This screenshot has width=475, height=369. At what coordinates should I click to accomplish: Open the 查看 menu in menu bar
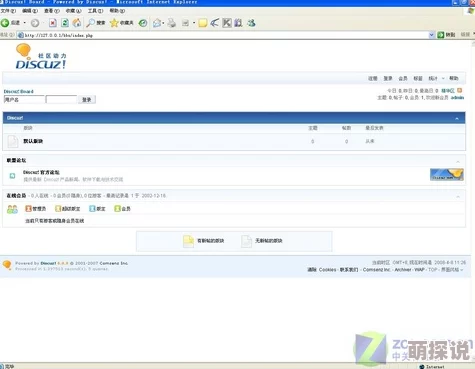(x=52, y=11)
